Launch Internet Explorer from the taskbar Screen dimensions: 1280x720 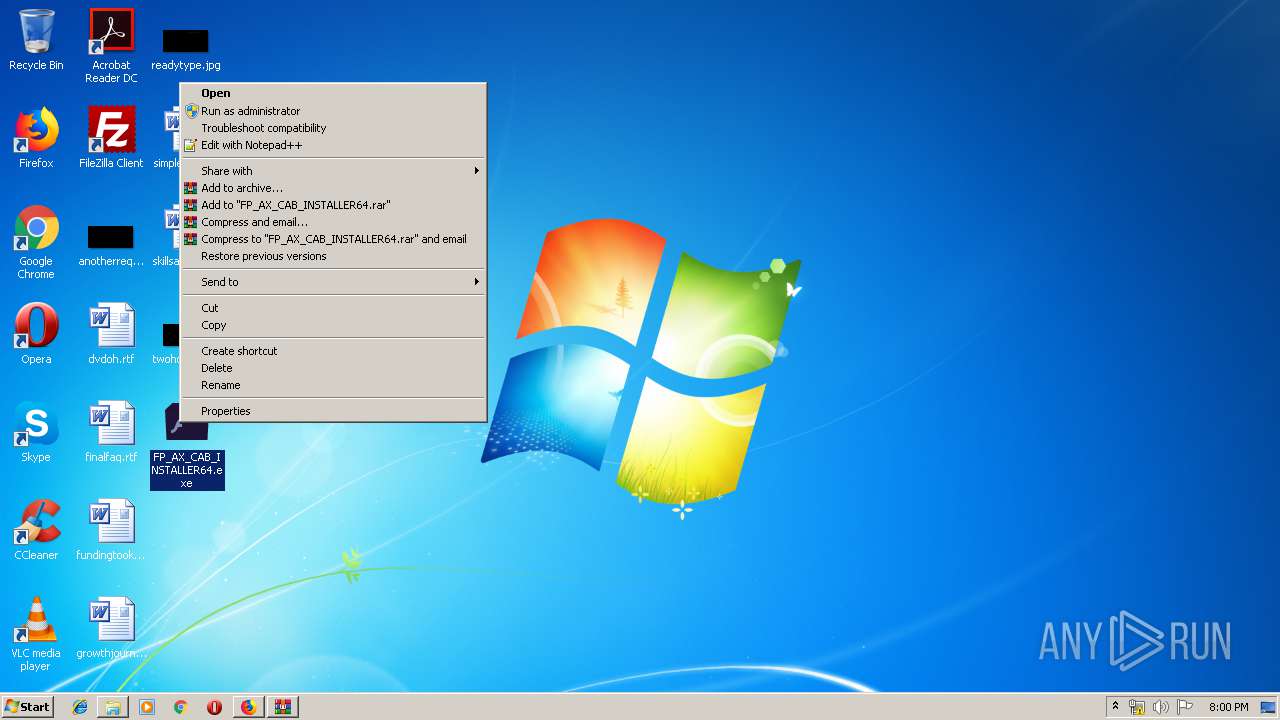[80, 707]
